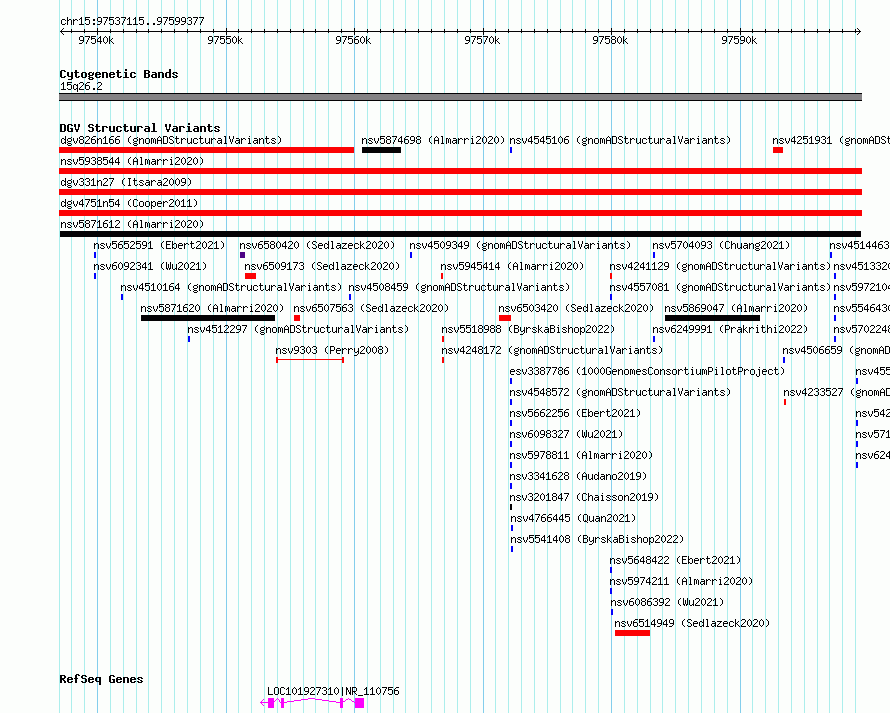Click the DGV Structural Variants track title
890x713 pixels.
[140, 128]
